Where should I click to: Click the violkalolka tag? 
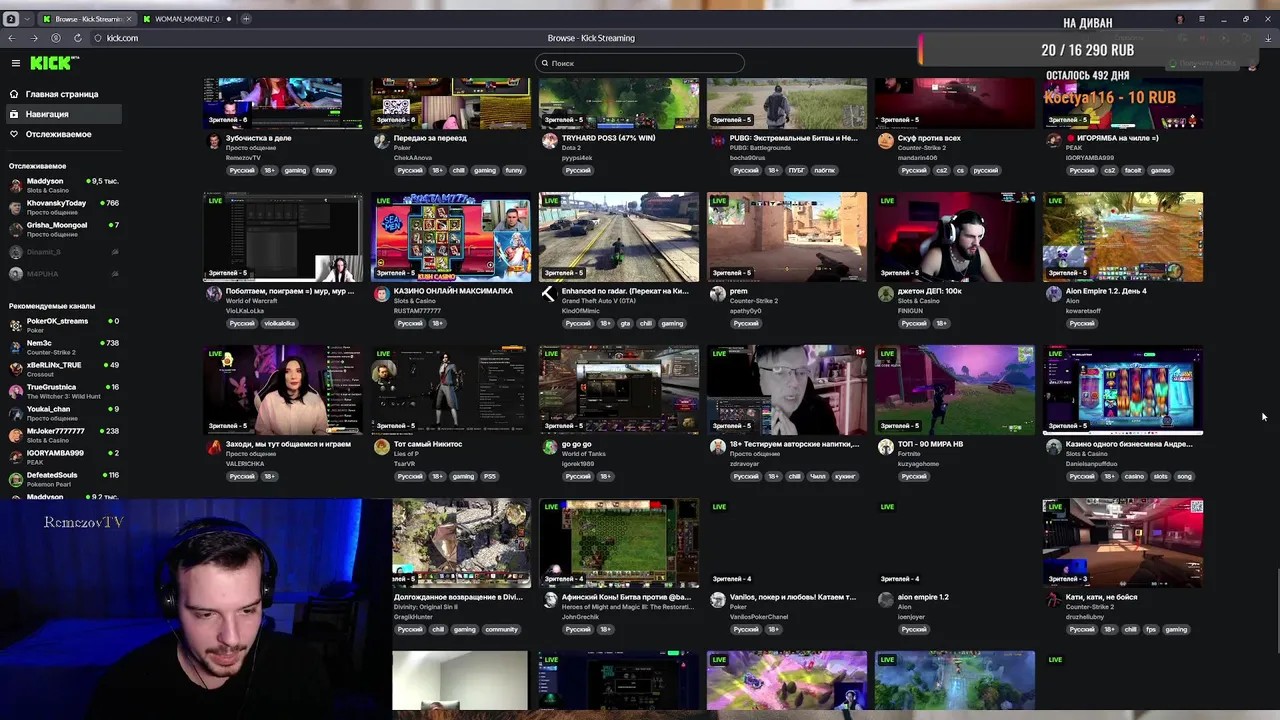[x=280, y=323]
